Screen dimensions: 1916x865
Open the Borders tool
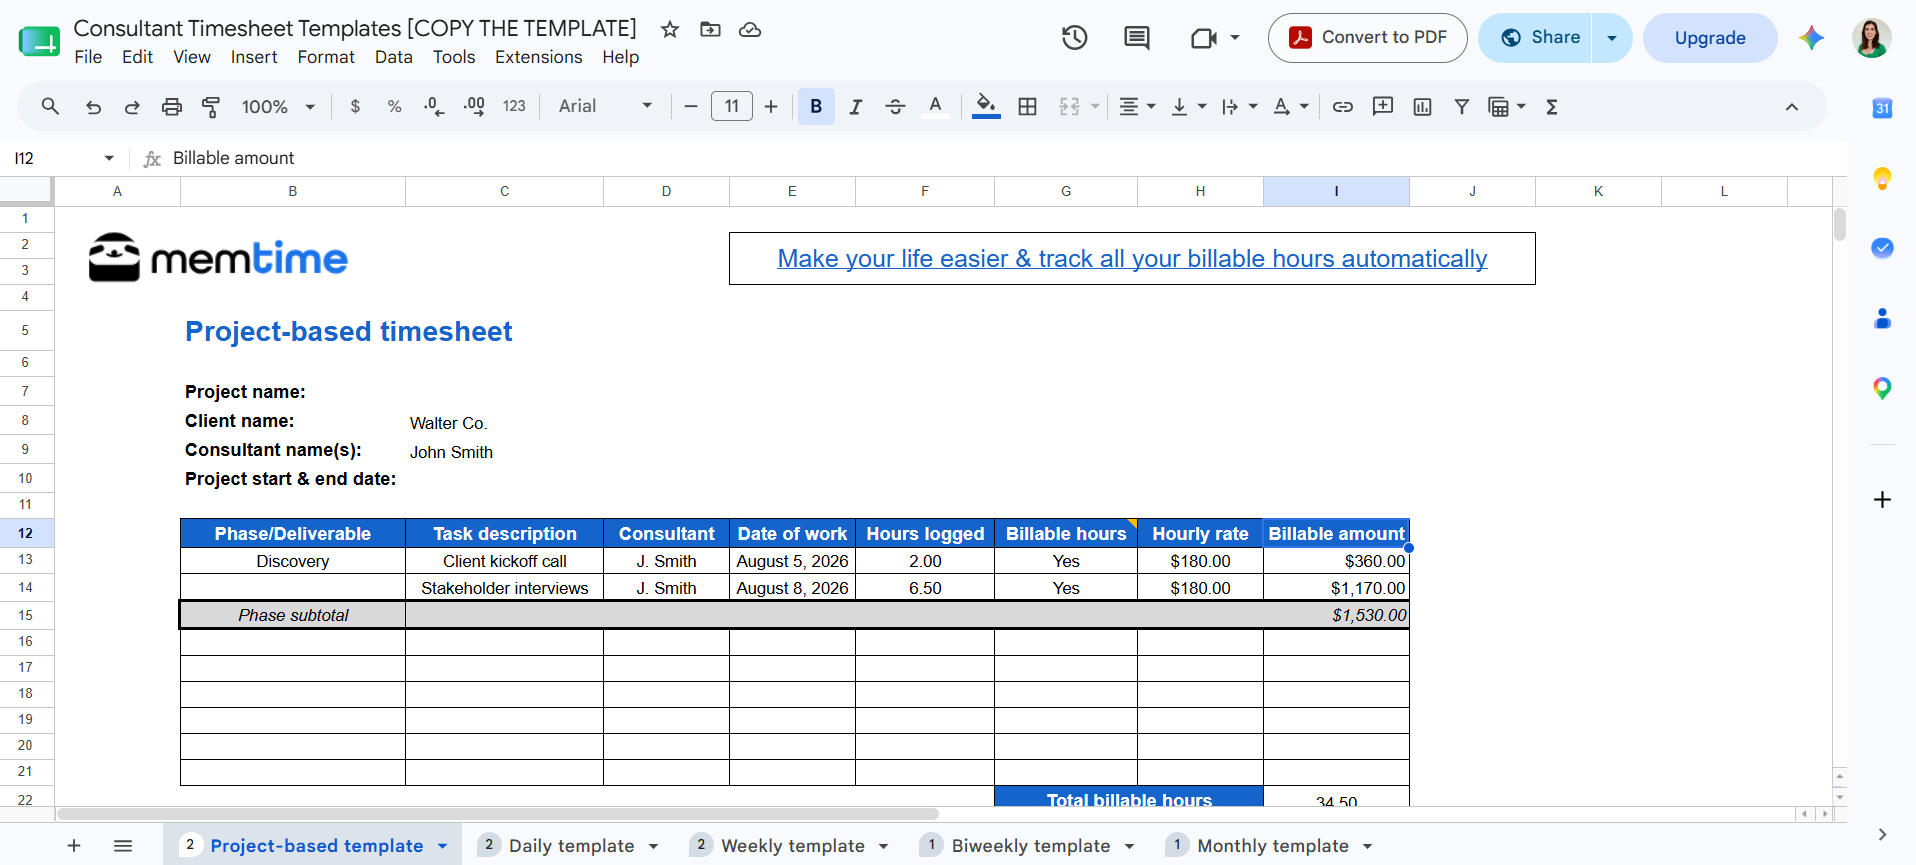[1027, 106]
